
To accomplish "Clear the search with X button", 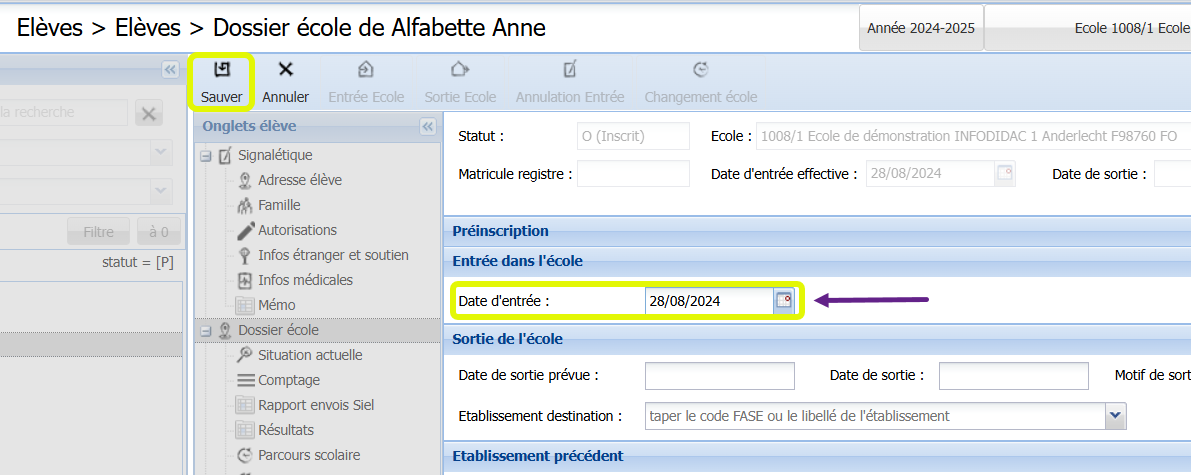I will (x=149, y=114).
